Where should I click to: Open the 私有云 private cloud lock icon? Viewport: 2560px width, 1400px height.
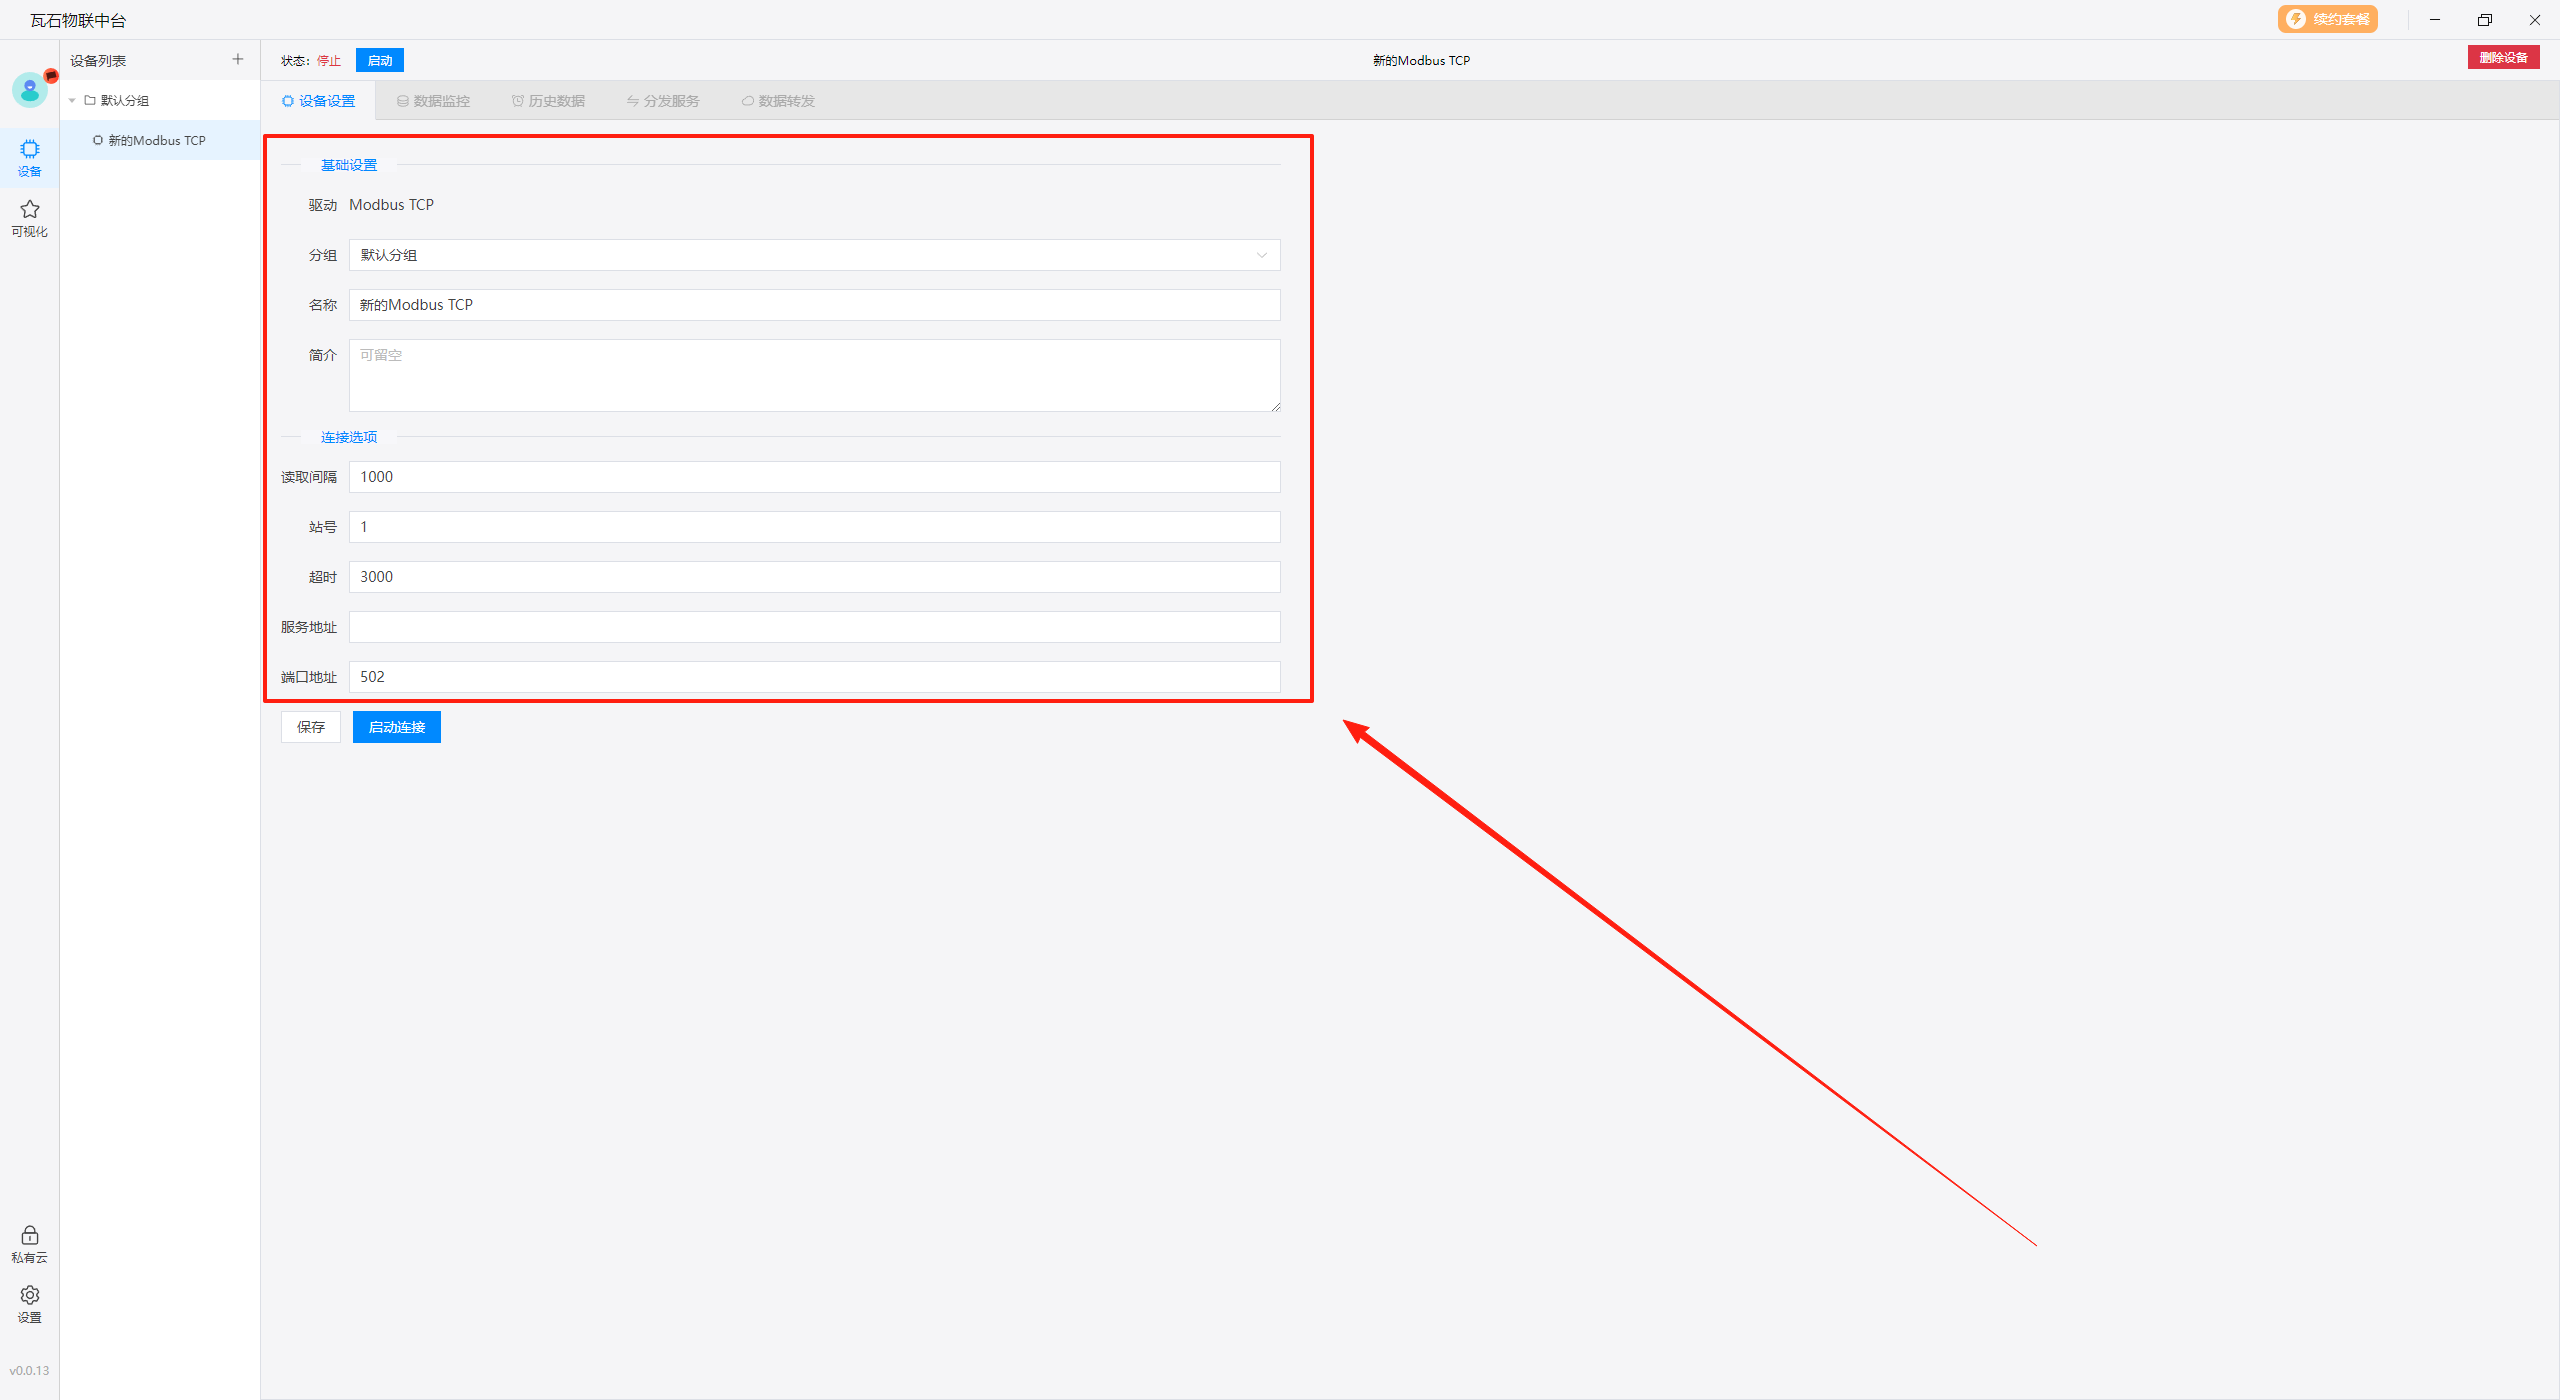(x=30, y=1243)
